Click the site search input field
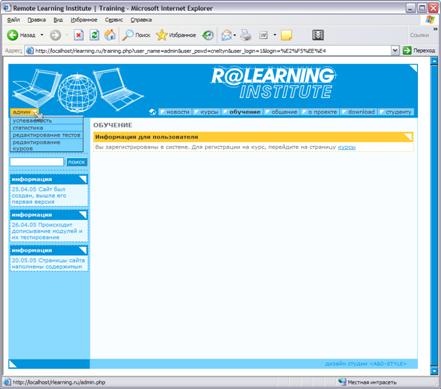The image size is (441, 389). (37, 162)
